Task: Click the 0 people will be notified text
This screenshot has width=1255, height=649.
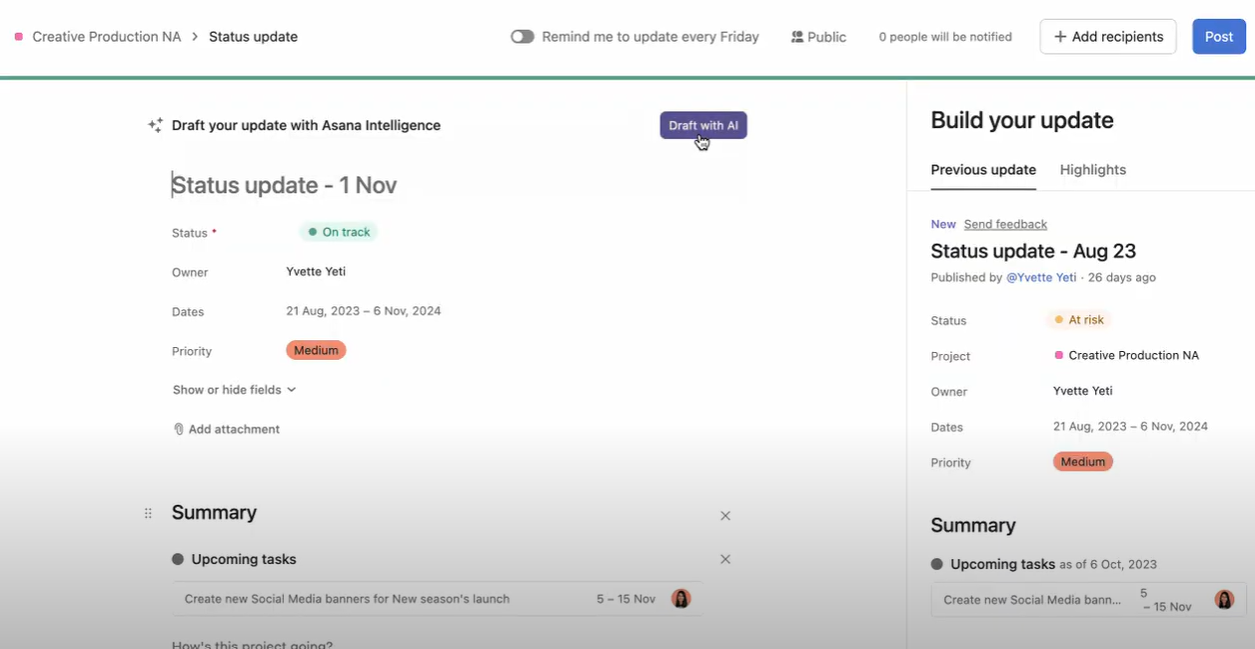Action: (x=945, y=37)
